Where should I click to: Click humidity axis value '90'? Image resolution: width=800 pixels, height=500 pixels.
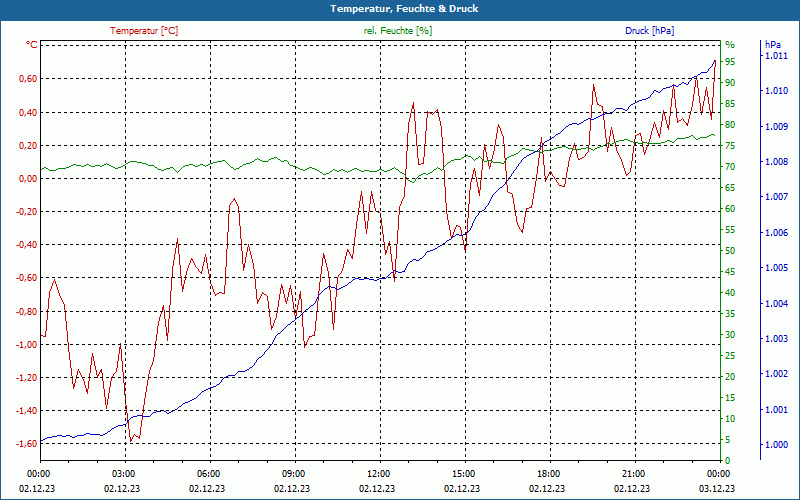pos(730,83)
